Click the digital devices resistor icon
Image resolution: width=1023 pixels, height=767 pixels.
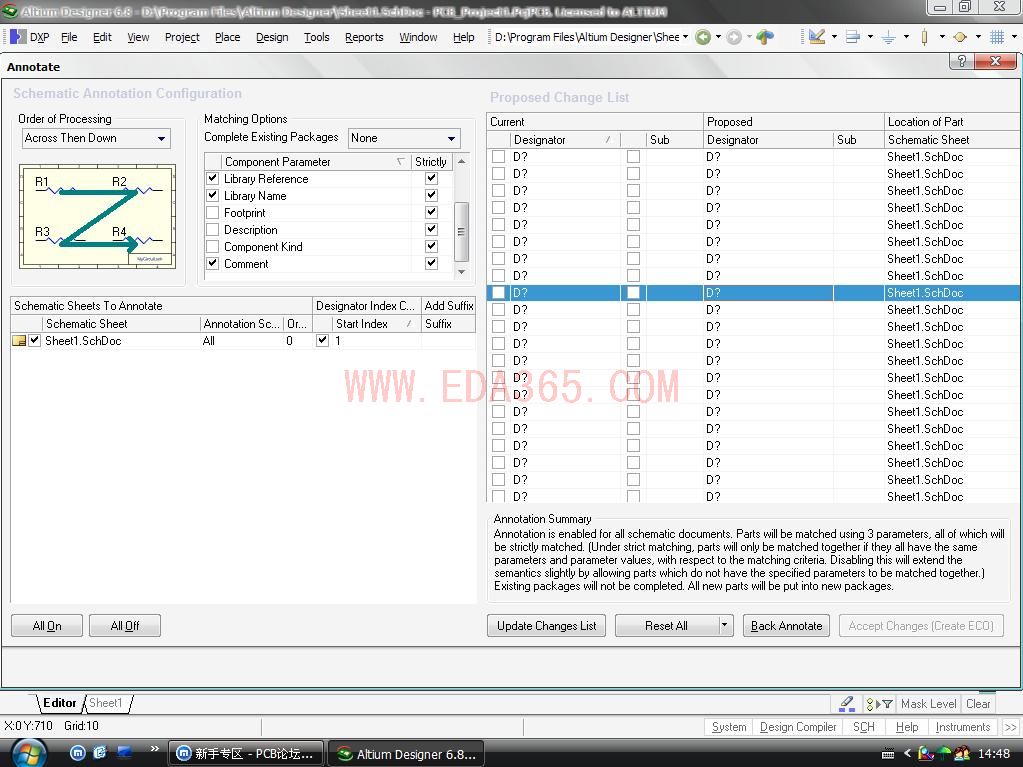[x=924, y=37]
